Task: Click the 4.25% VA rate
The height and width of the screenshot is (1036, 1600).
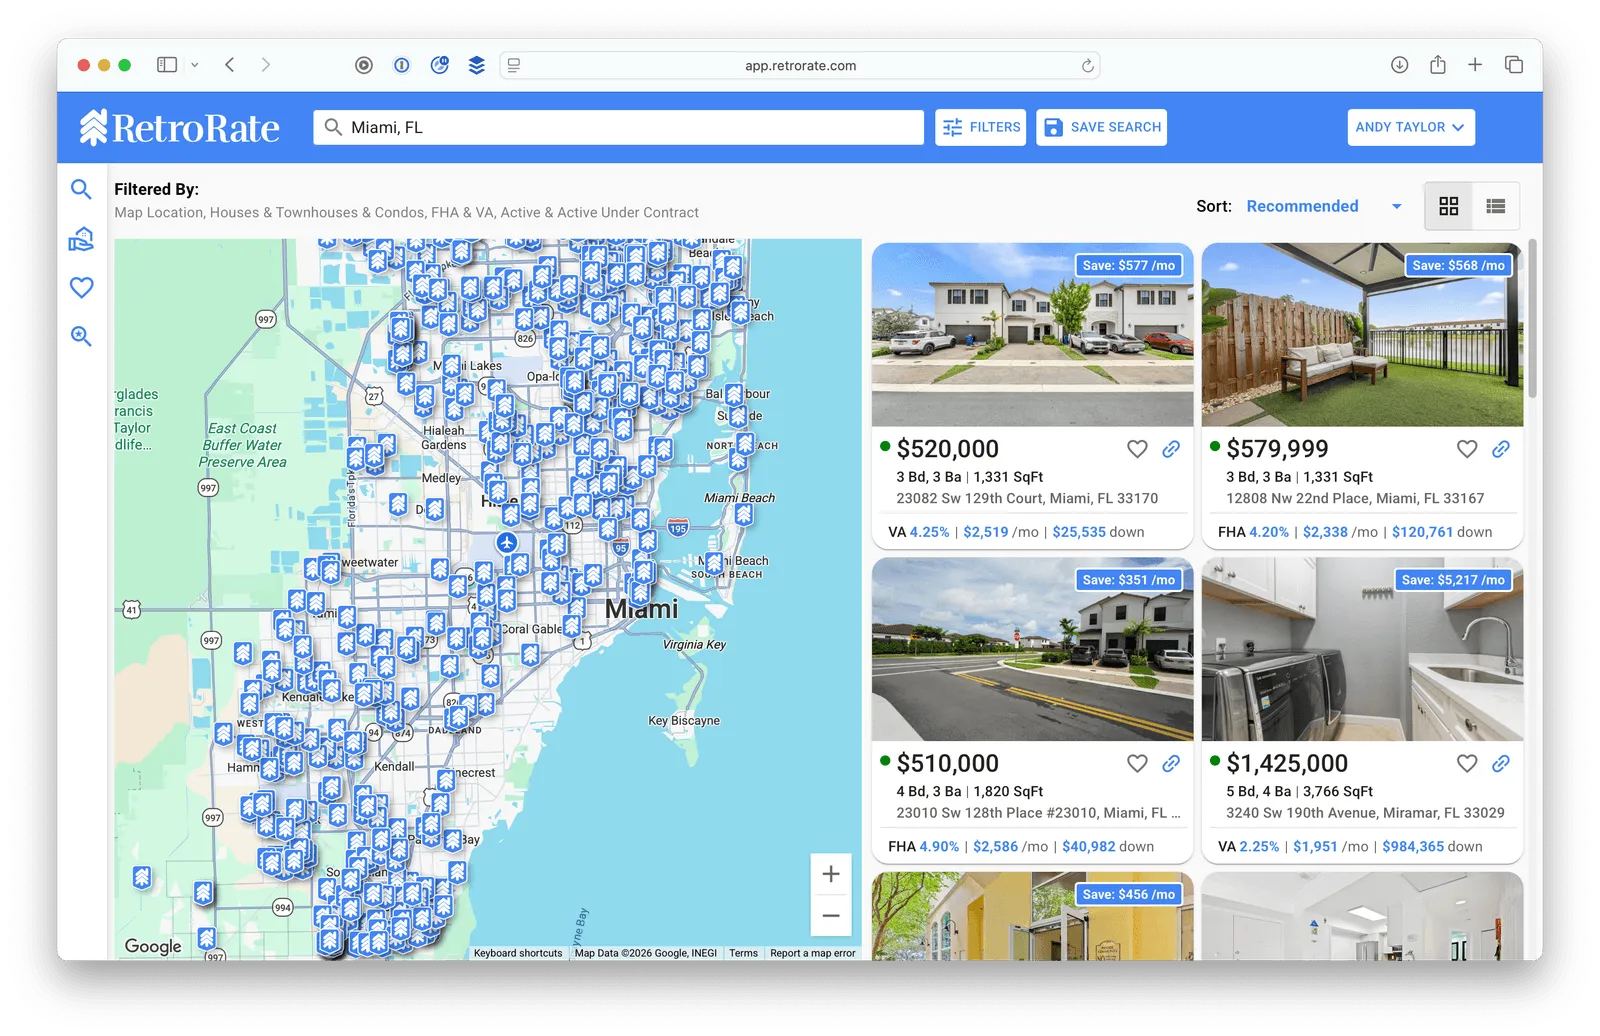Action: pos(929,532)
